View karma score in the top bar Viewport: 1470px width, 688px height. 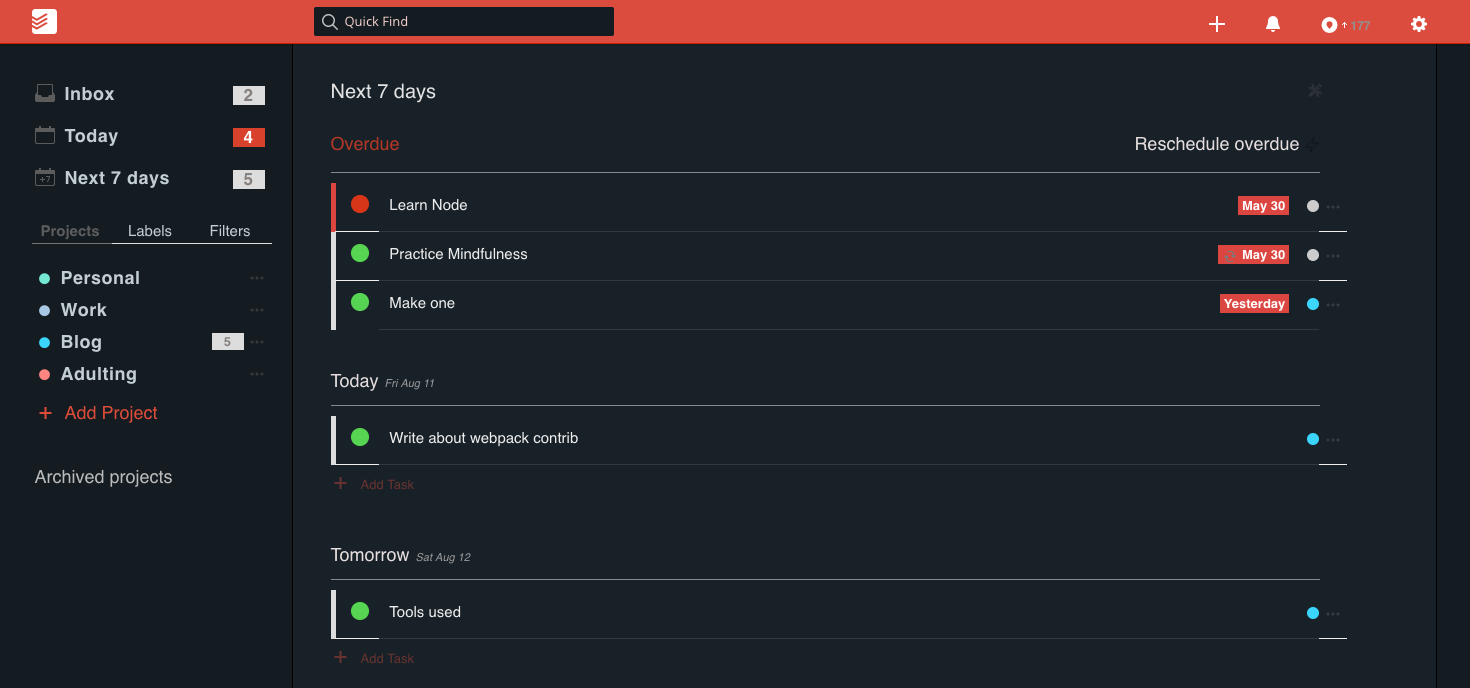(1344, 24)
